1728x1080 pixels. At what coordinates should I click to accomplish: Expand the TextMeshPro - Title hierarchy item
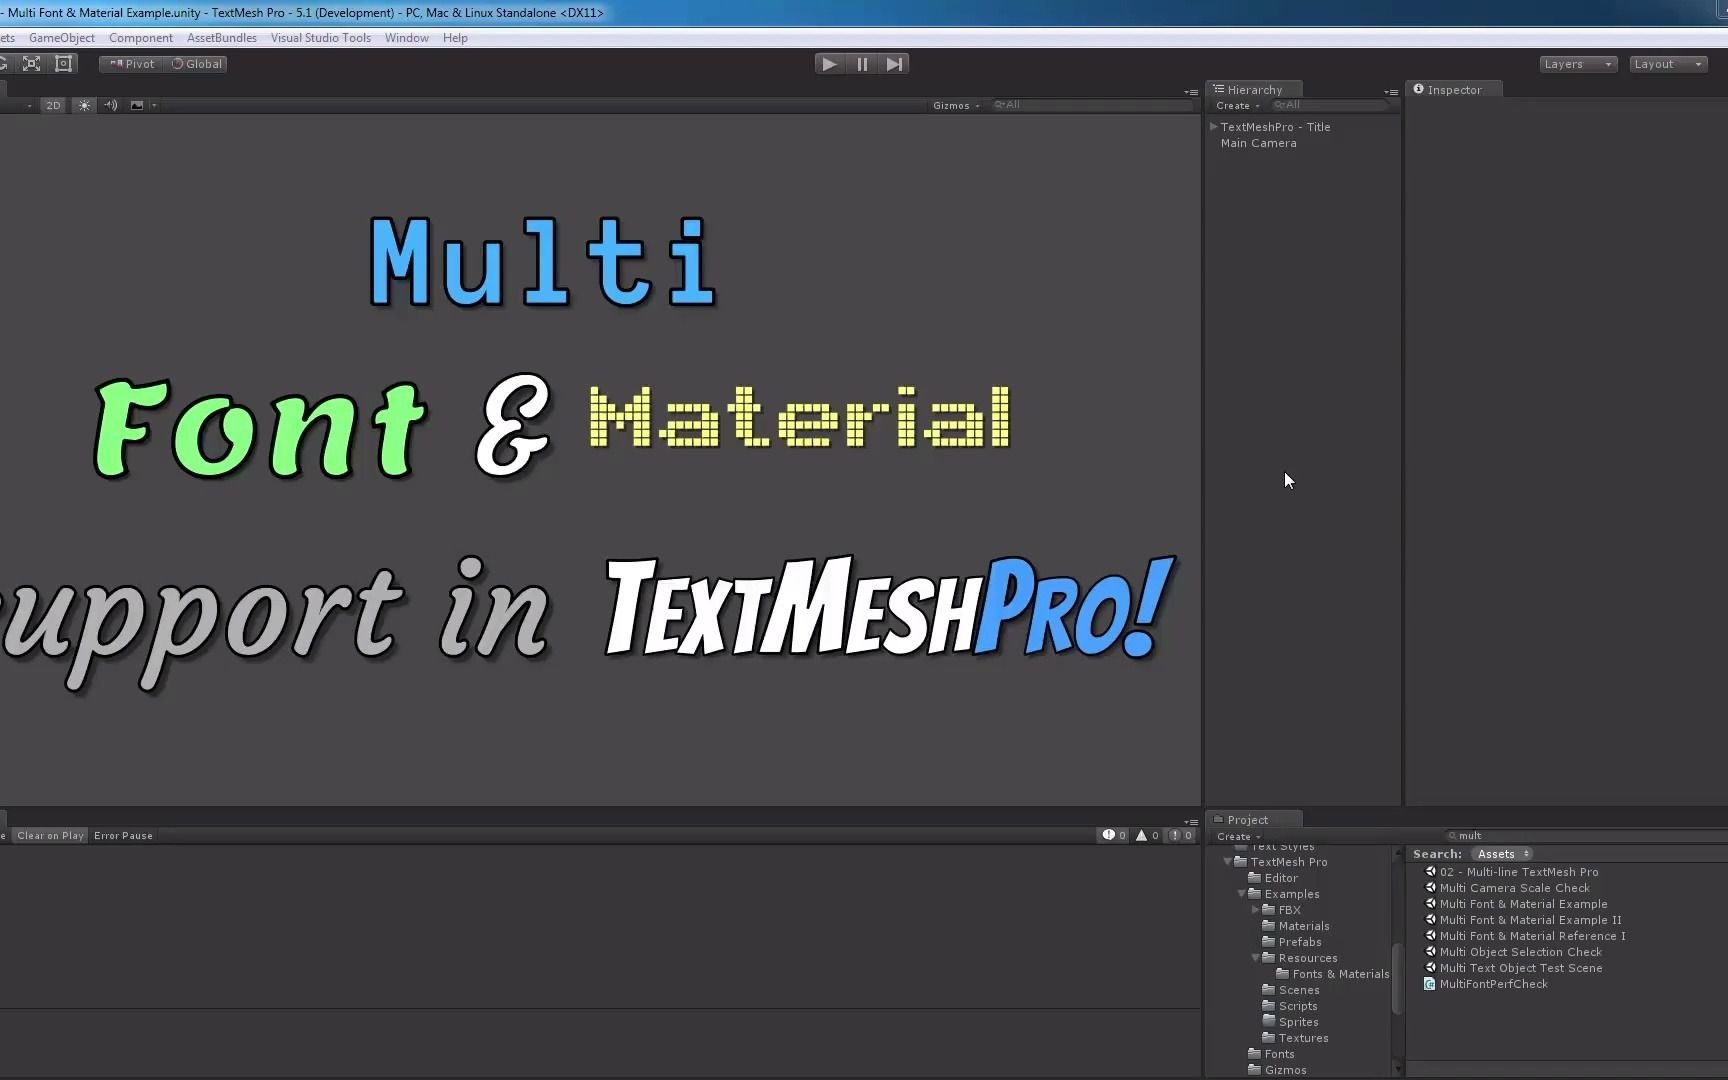1214,126
